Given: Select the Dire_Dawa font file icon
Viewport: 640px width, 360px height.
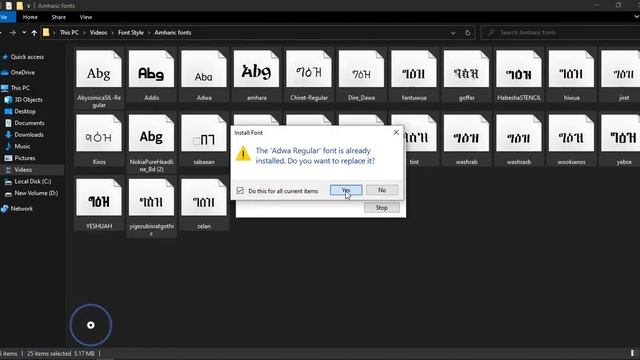Looking at the screenshot, I should pyautogui.click(x=361, y=69).
